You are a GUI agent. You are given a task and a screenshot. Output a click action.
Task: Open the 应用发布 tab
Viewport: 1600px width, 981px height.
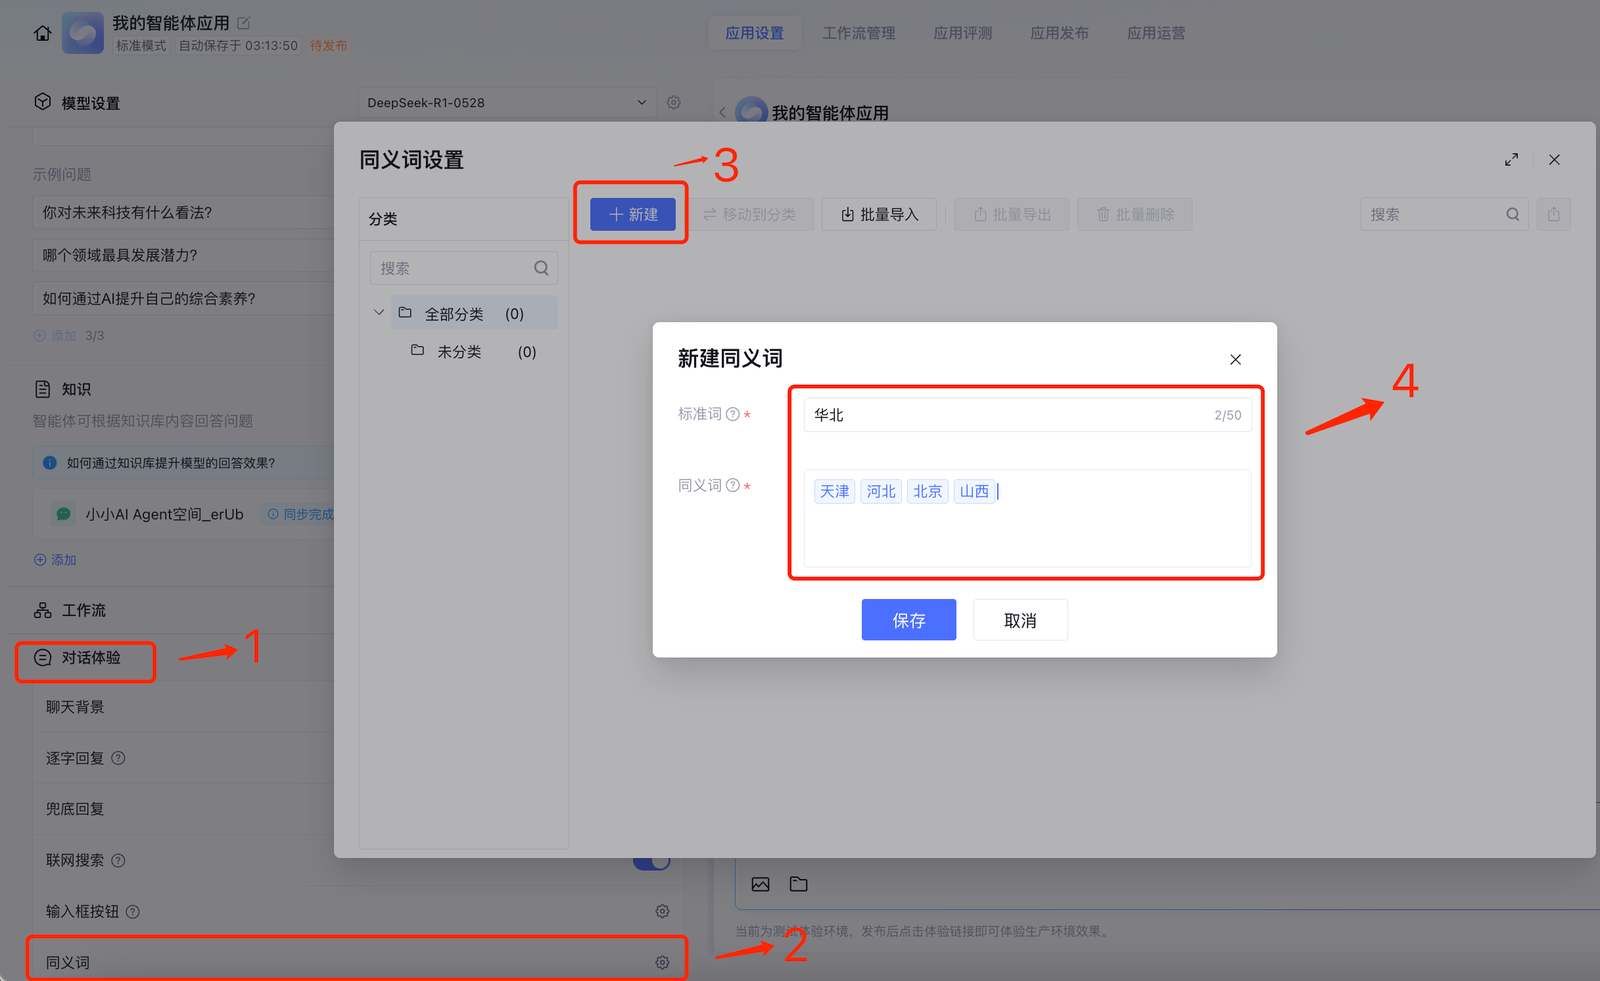pos(1059,33)
